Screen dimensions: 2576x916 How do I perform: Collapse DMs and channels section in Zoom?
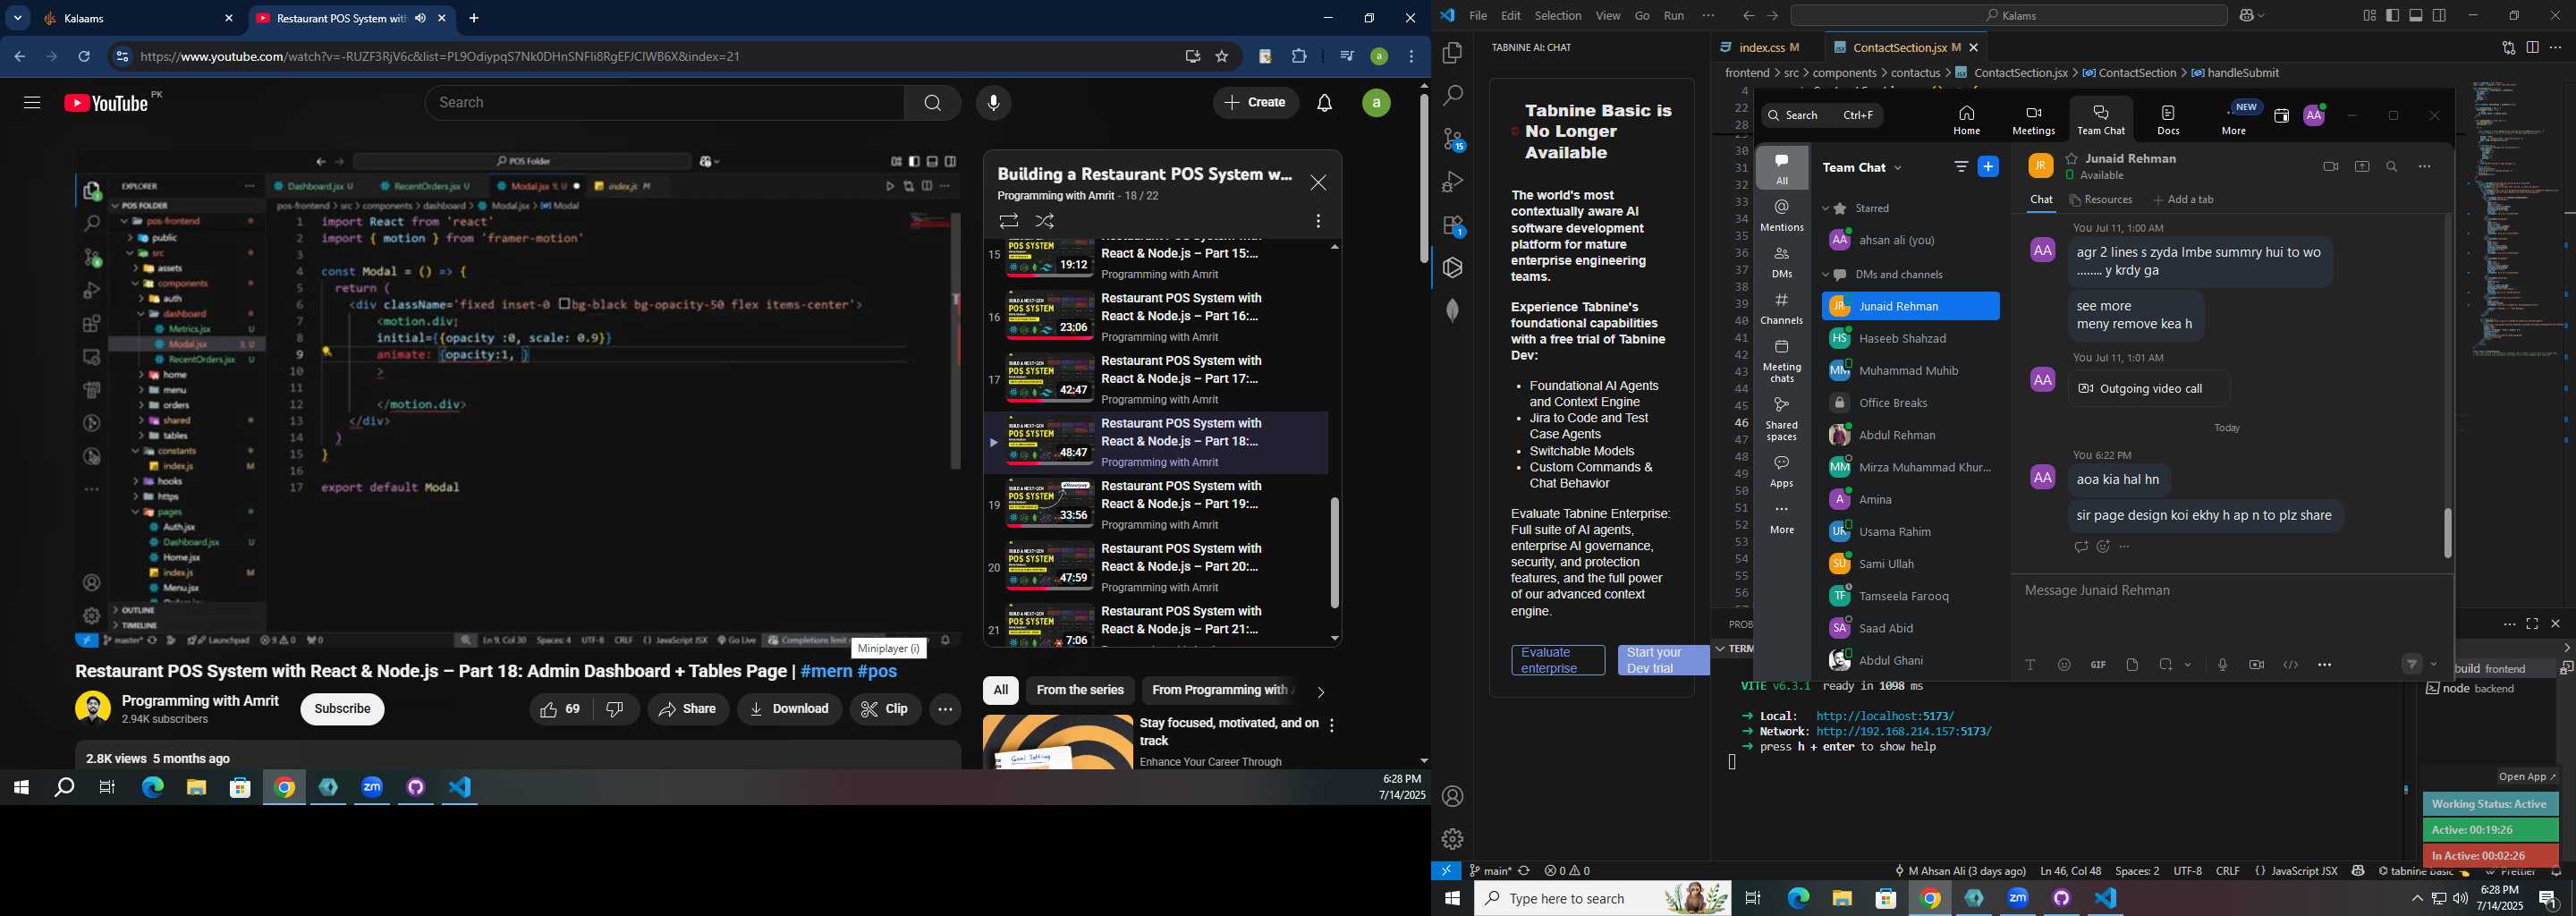[x=1825, y=275]
